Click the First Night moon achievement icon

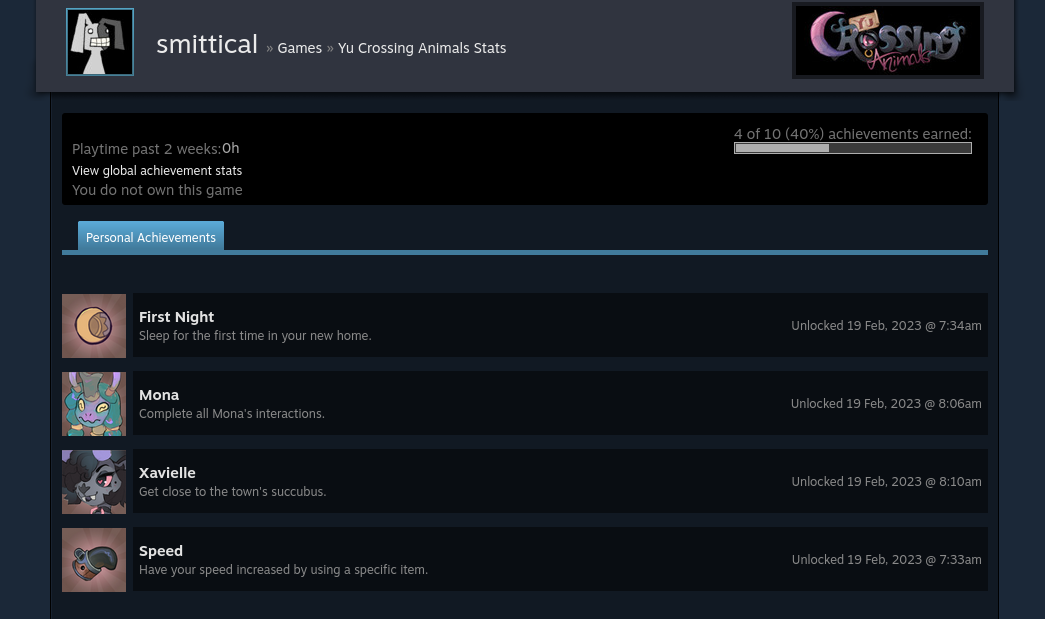[94, 326]
